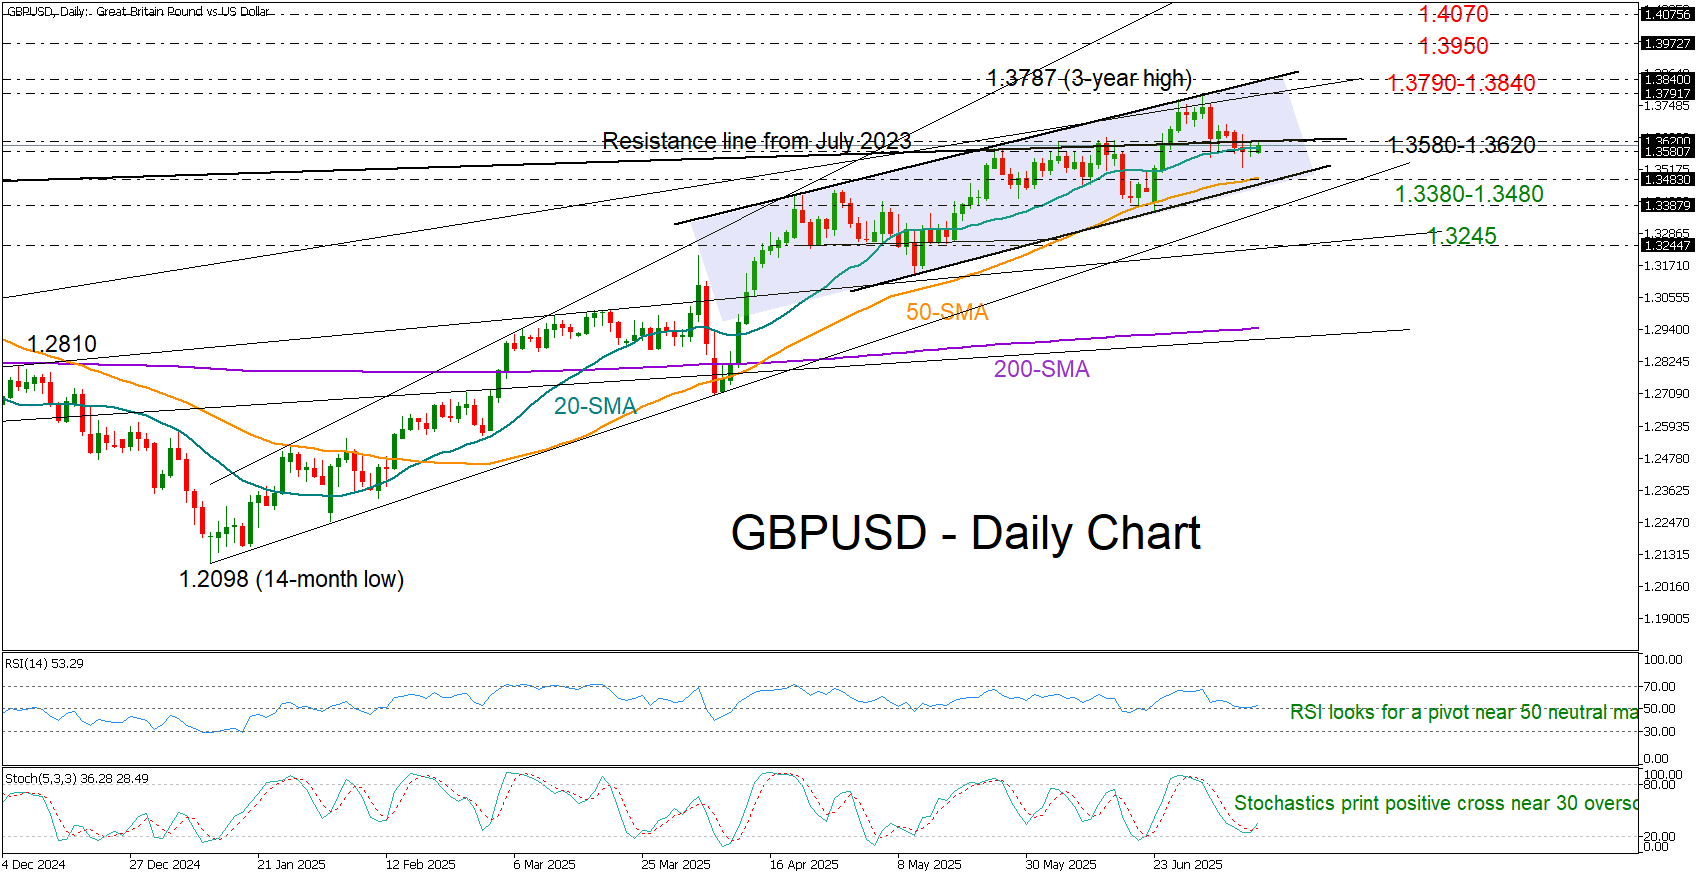Select the Resistance line from July 2023 text
The image size is (1708, 877).
(756, 141)
